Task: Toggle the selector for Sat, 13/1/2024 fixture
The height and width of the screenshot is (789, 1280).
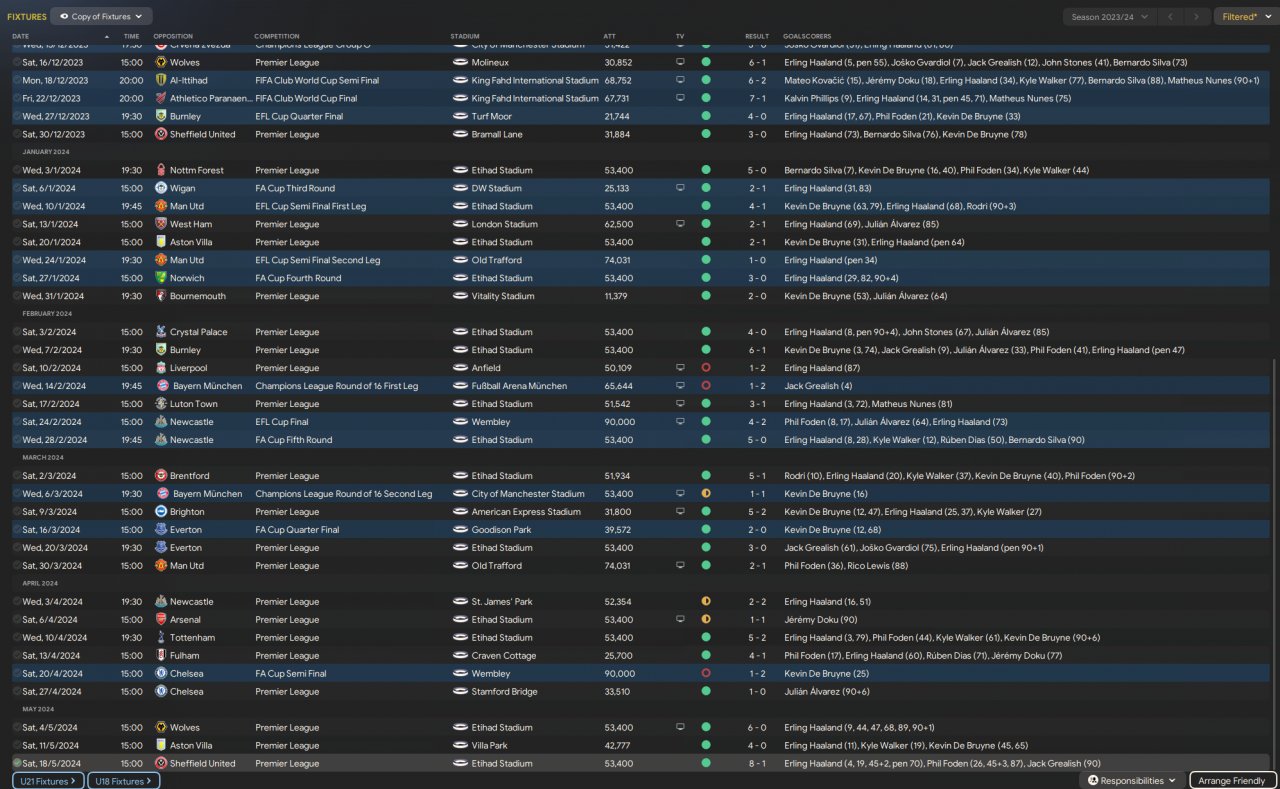Action: [17, 224]
